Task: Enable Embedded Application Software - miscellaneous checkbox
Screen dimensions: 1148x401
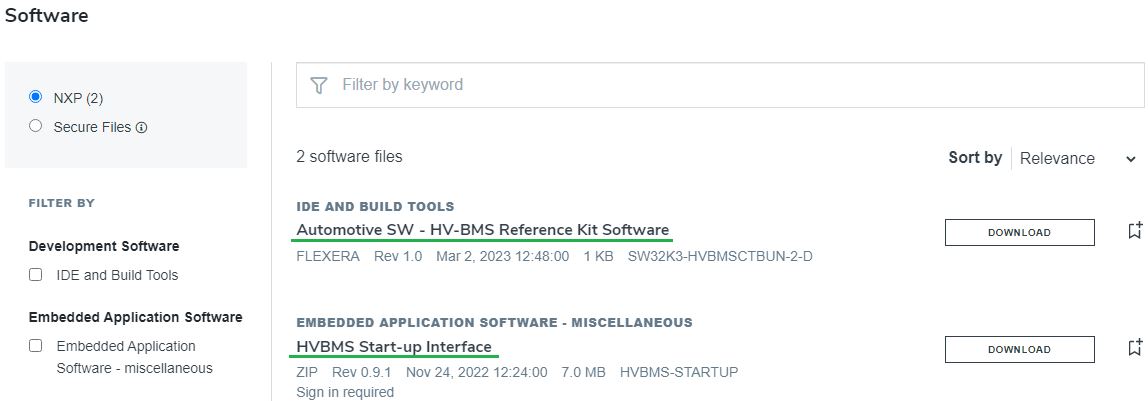Action: (36, 346)
